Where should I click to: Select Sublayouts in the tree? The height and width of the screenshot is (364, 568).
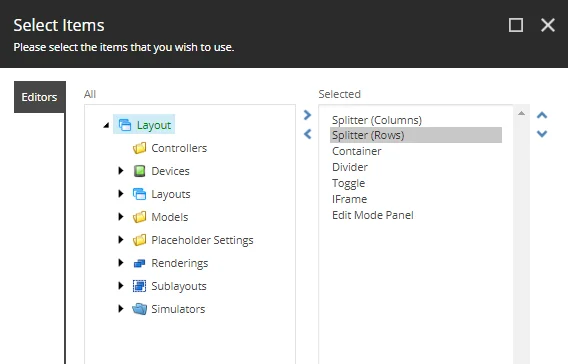point(179,286)
